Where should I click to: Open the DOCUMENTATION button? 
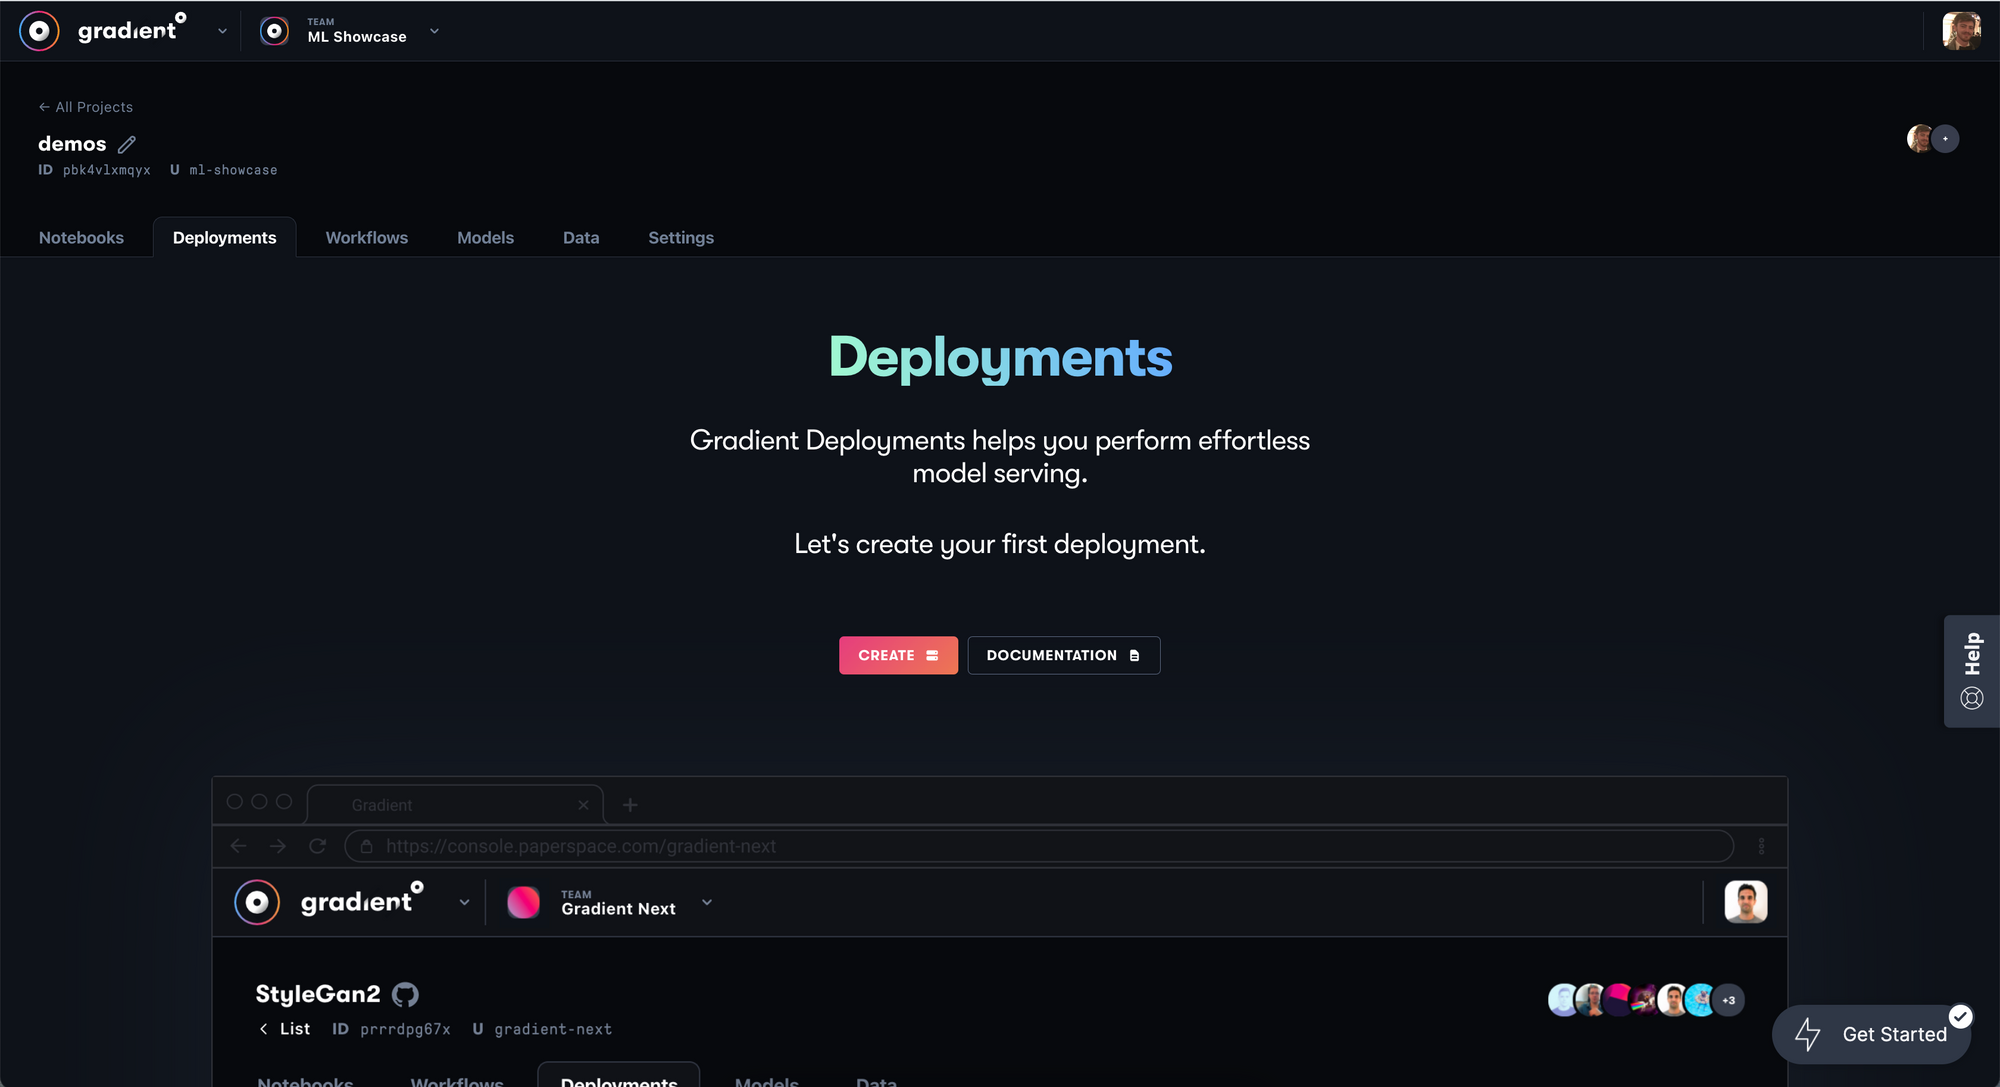(x=1063, y=655)
